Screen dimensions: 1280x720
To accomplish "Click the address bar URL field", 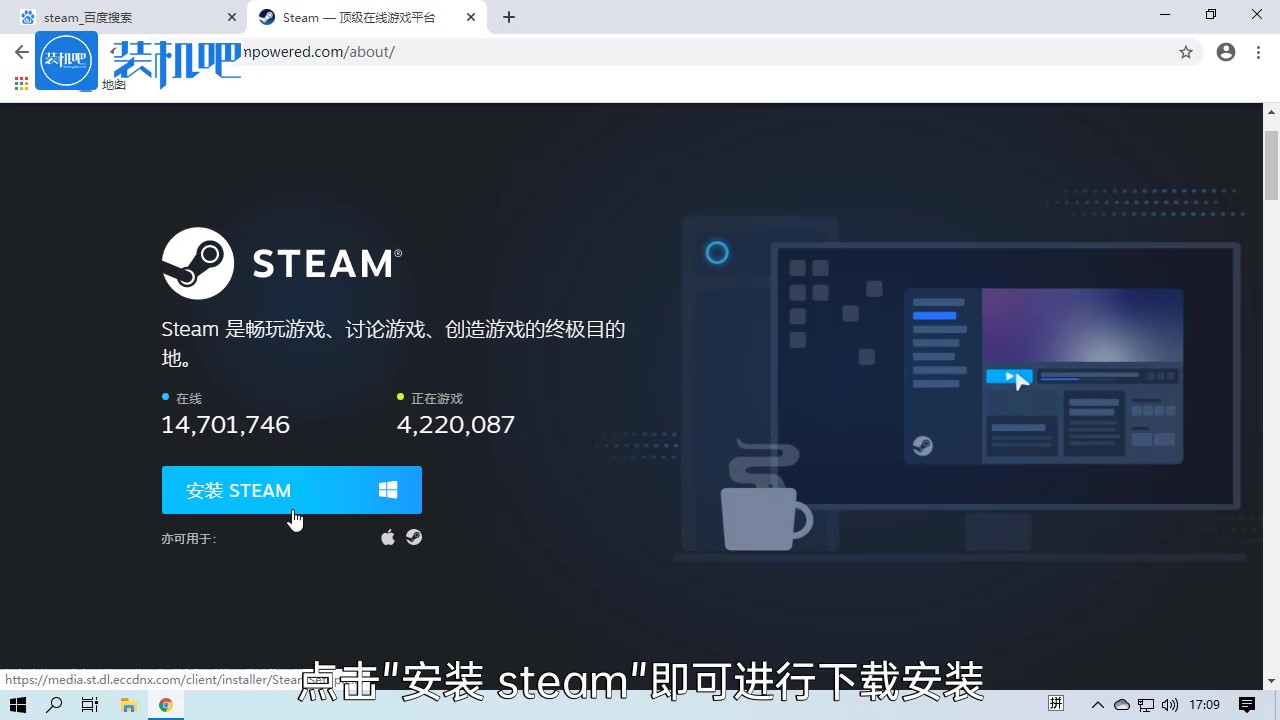I will pos(700,52).
